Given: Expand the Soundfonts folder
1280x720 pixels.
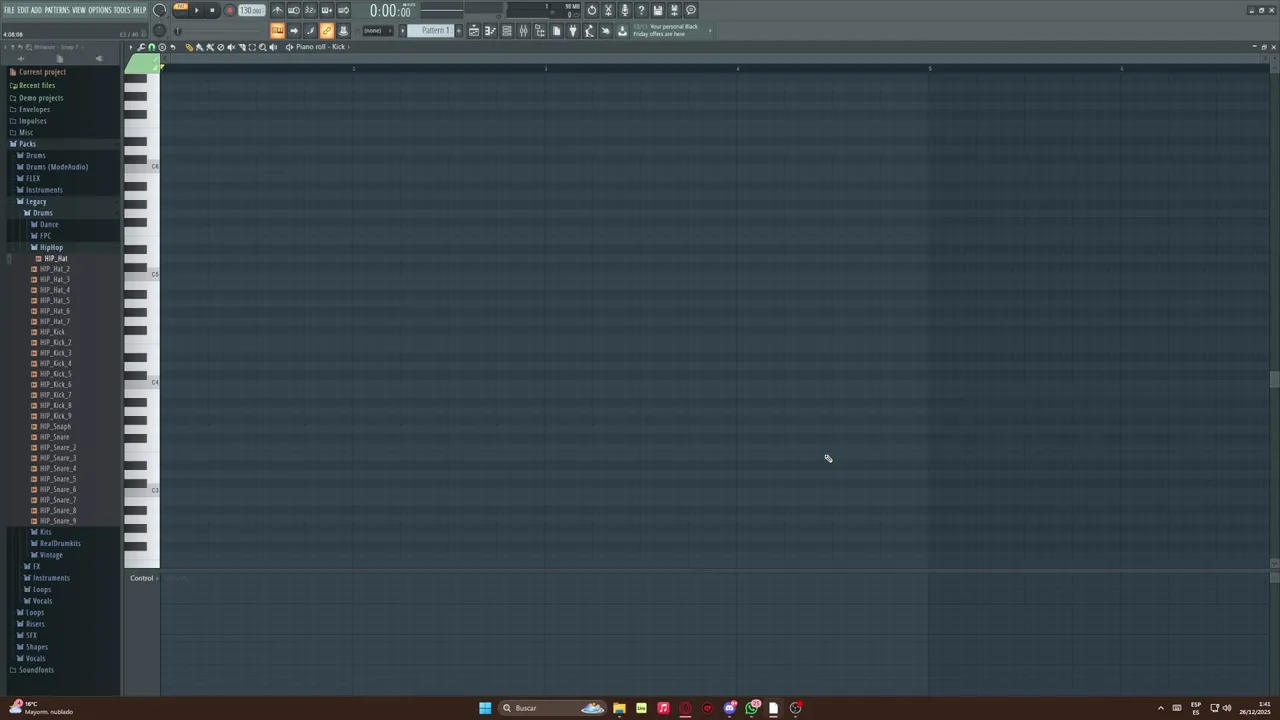Looking at the screenshot, I should point(36,670).
